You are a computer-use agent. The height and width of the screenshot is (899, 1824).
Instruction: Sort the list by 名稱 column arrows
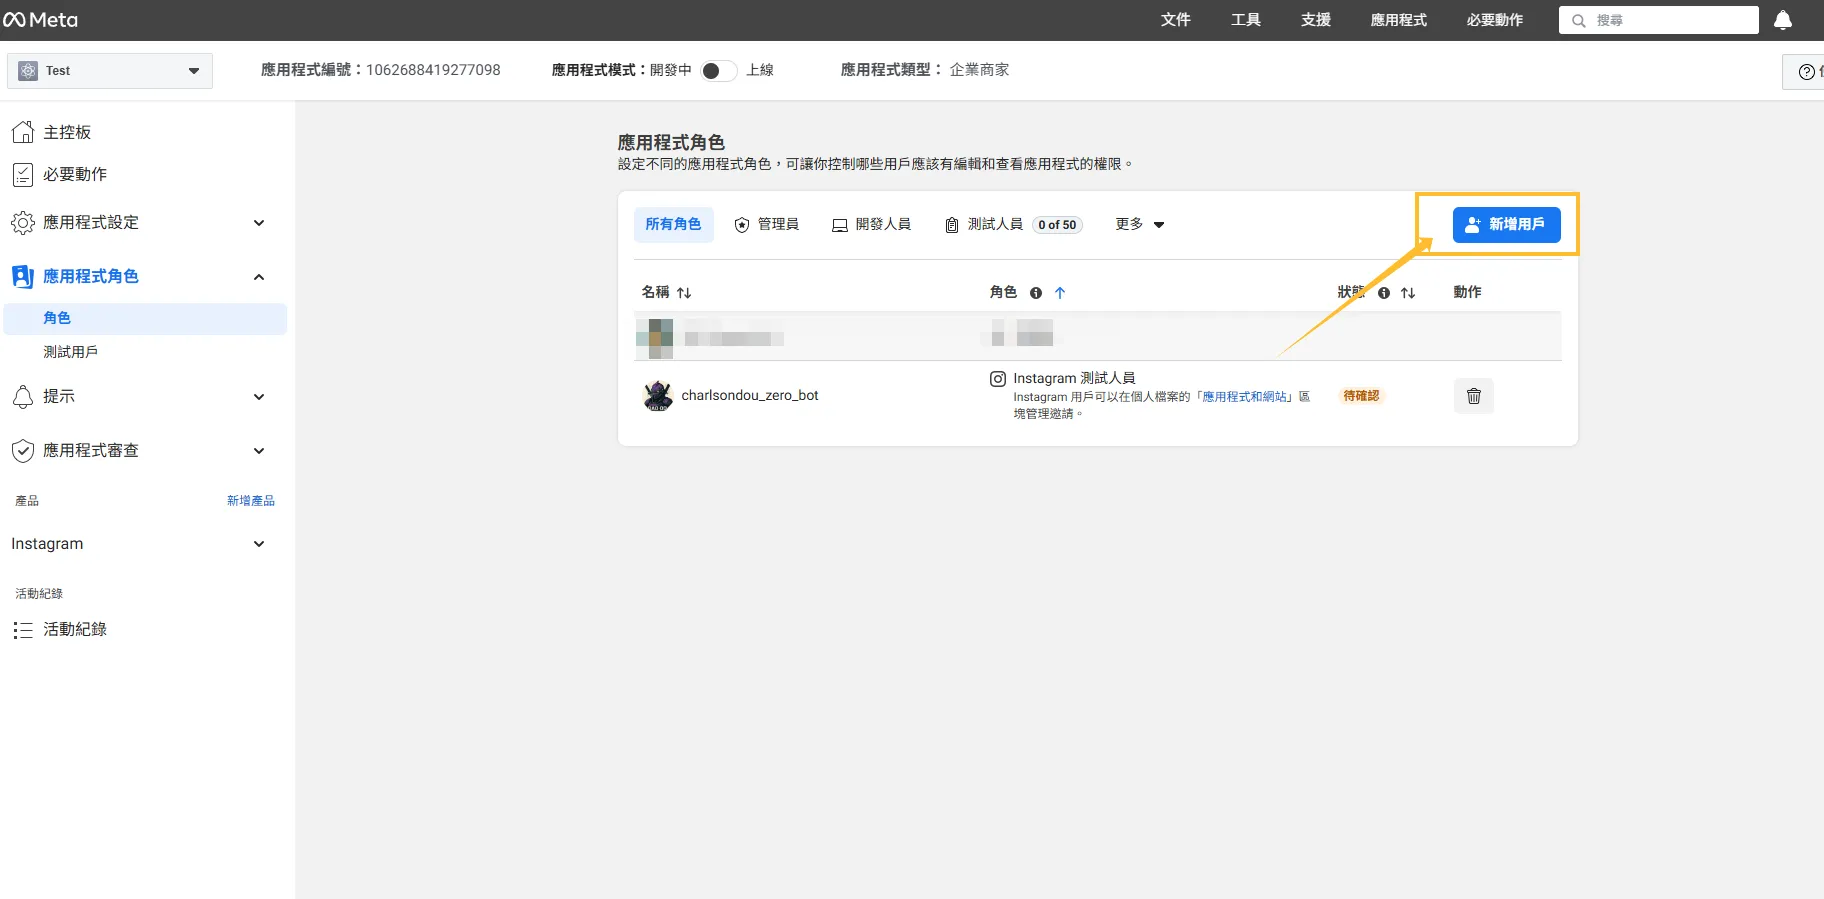point(684,293)
